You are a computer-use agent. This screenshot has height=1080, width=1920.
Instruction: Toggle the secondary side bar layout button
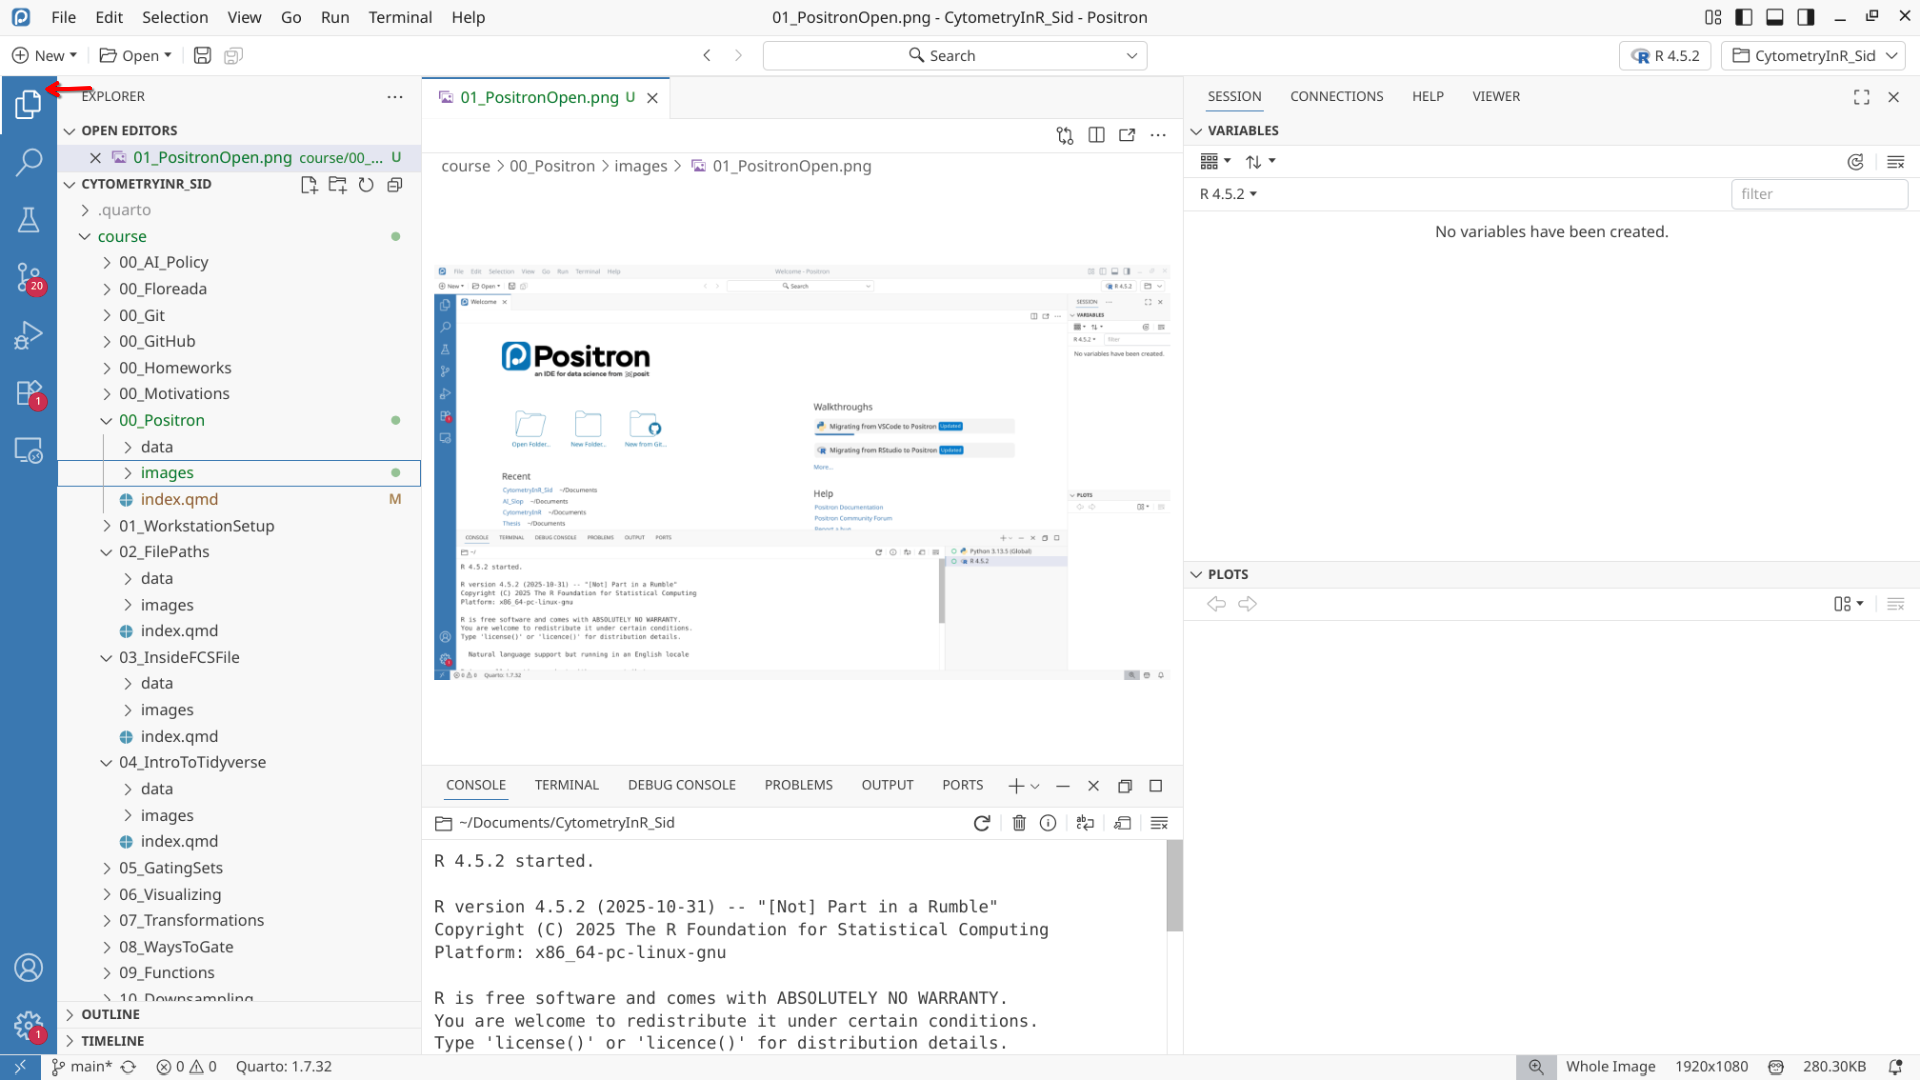point(1806,17)
